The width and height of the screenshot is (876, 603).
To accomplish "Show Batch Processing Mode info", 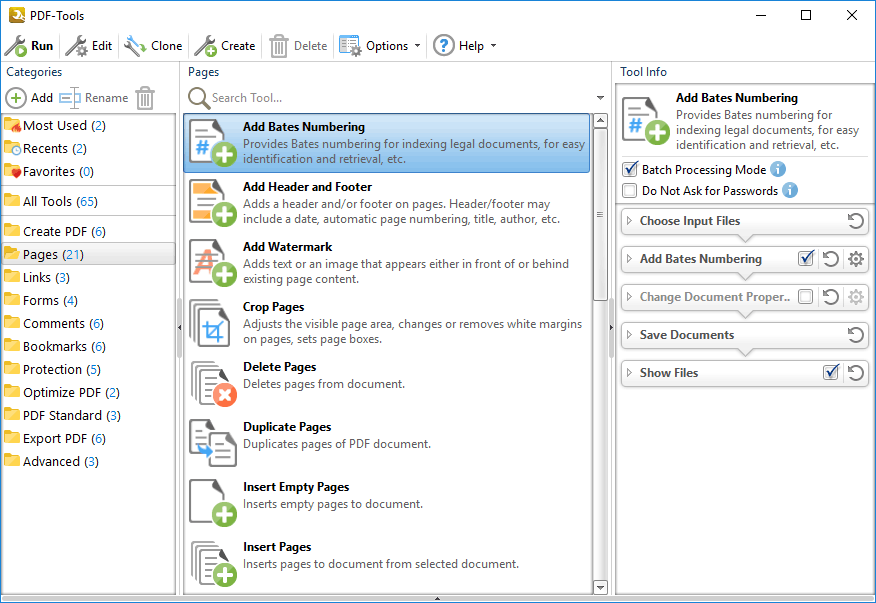I will (778, 169).
